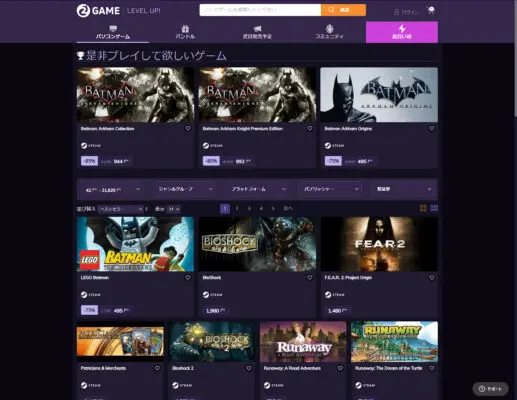Go to page 2 of results
517x400 pixels.
[237, 209]
